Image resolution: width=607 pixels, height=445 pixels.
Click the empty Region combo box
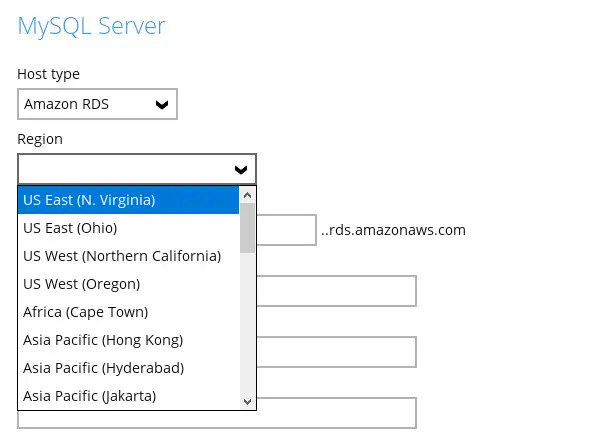124,169
